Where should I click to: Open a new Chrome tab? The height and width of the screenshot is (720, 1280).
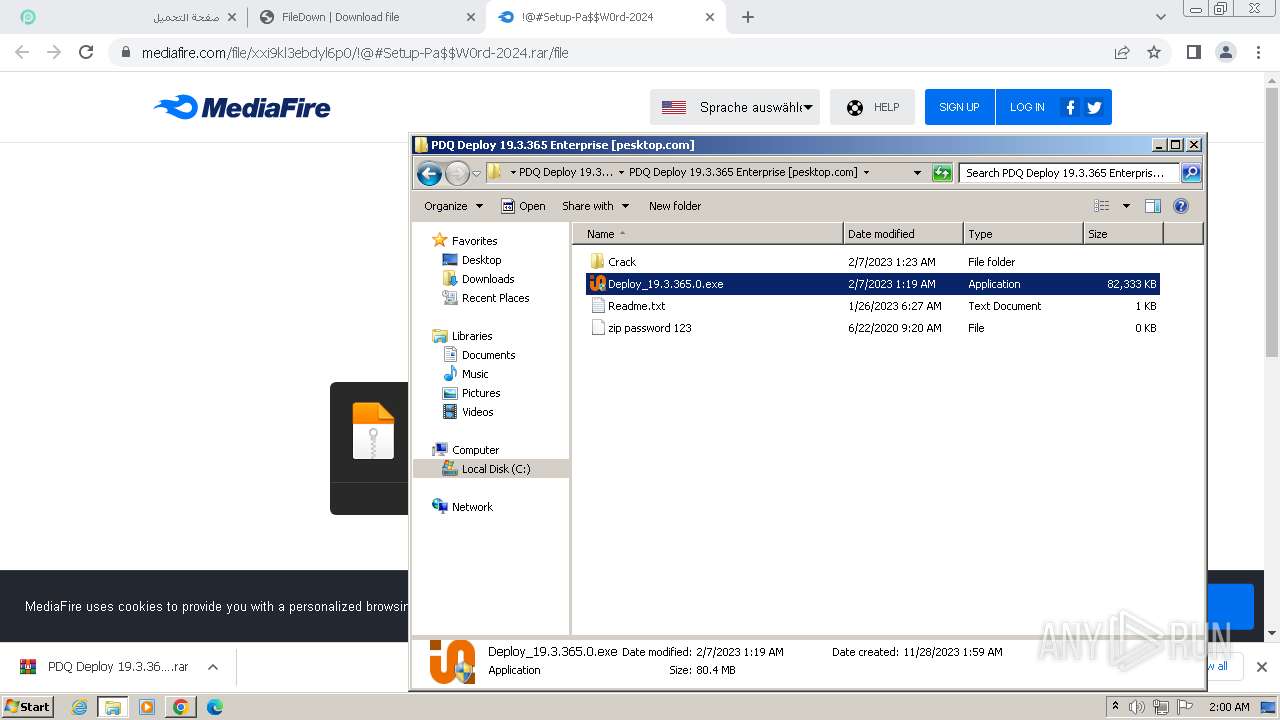748,17
